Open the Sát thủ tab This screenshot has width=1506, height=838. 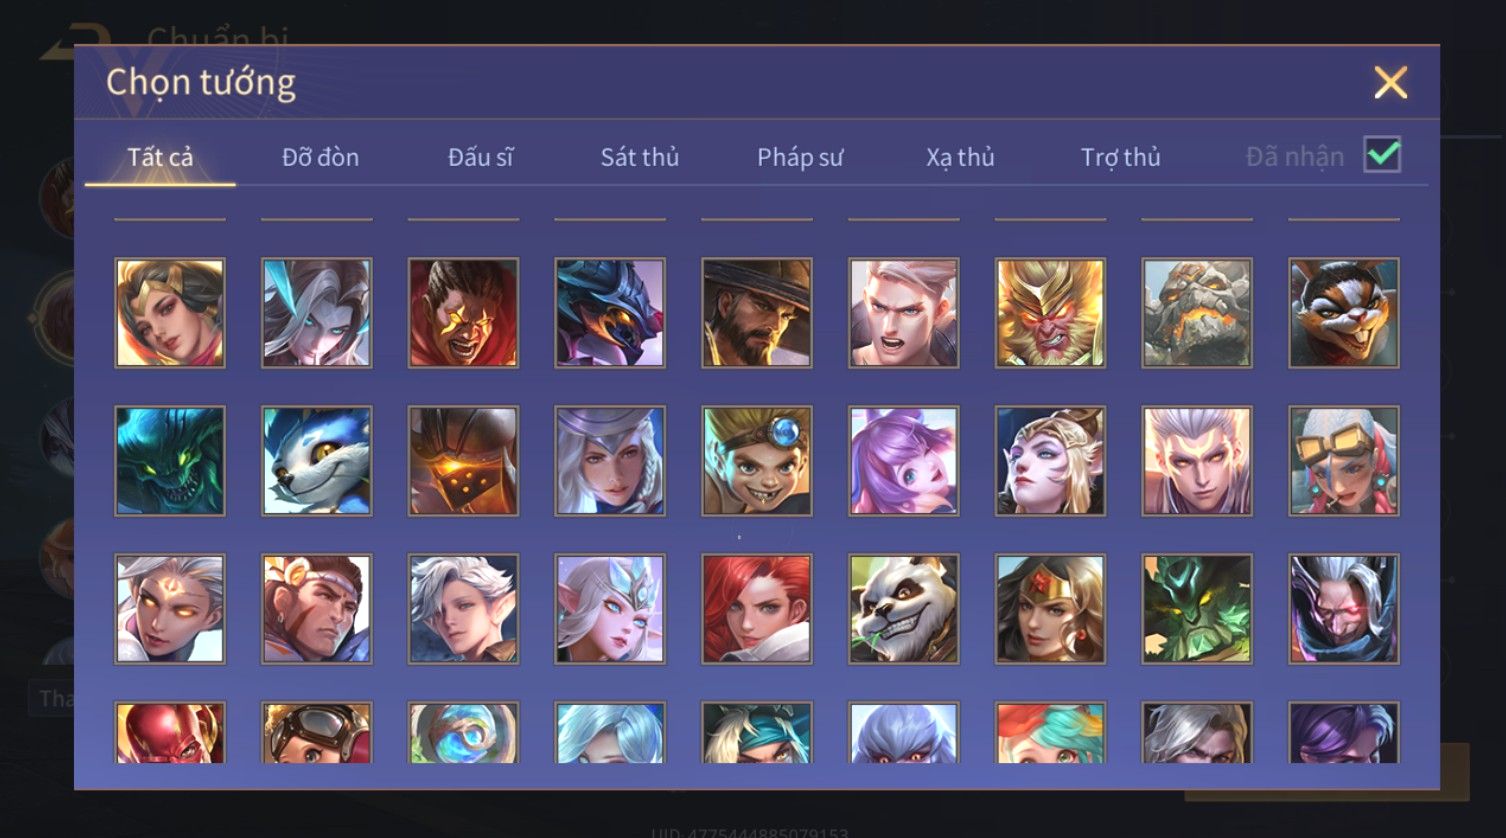(640, 157)
